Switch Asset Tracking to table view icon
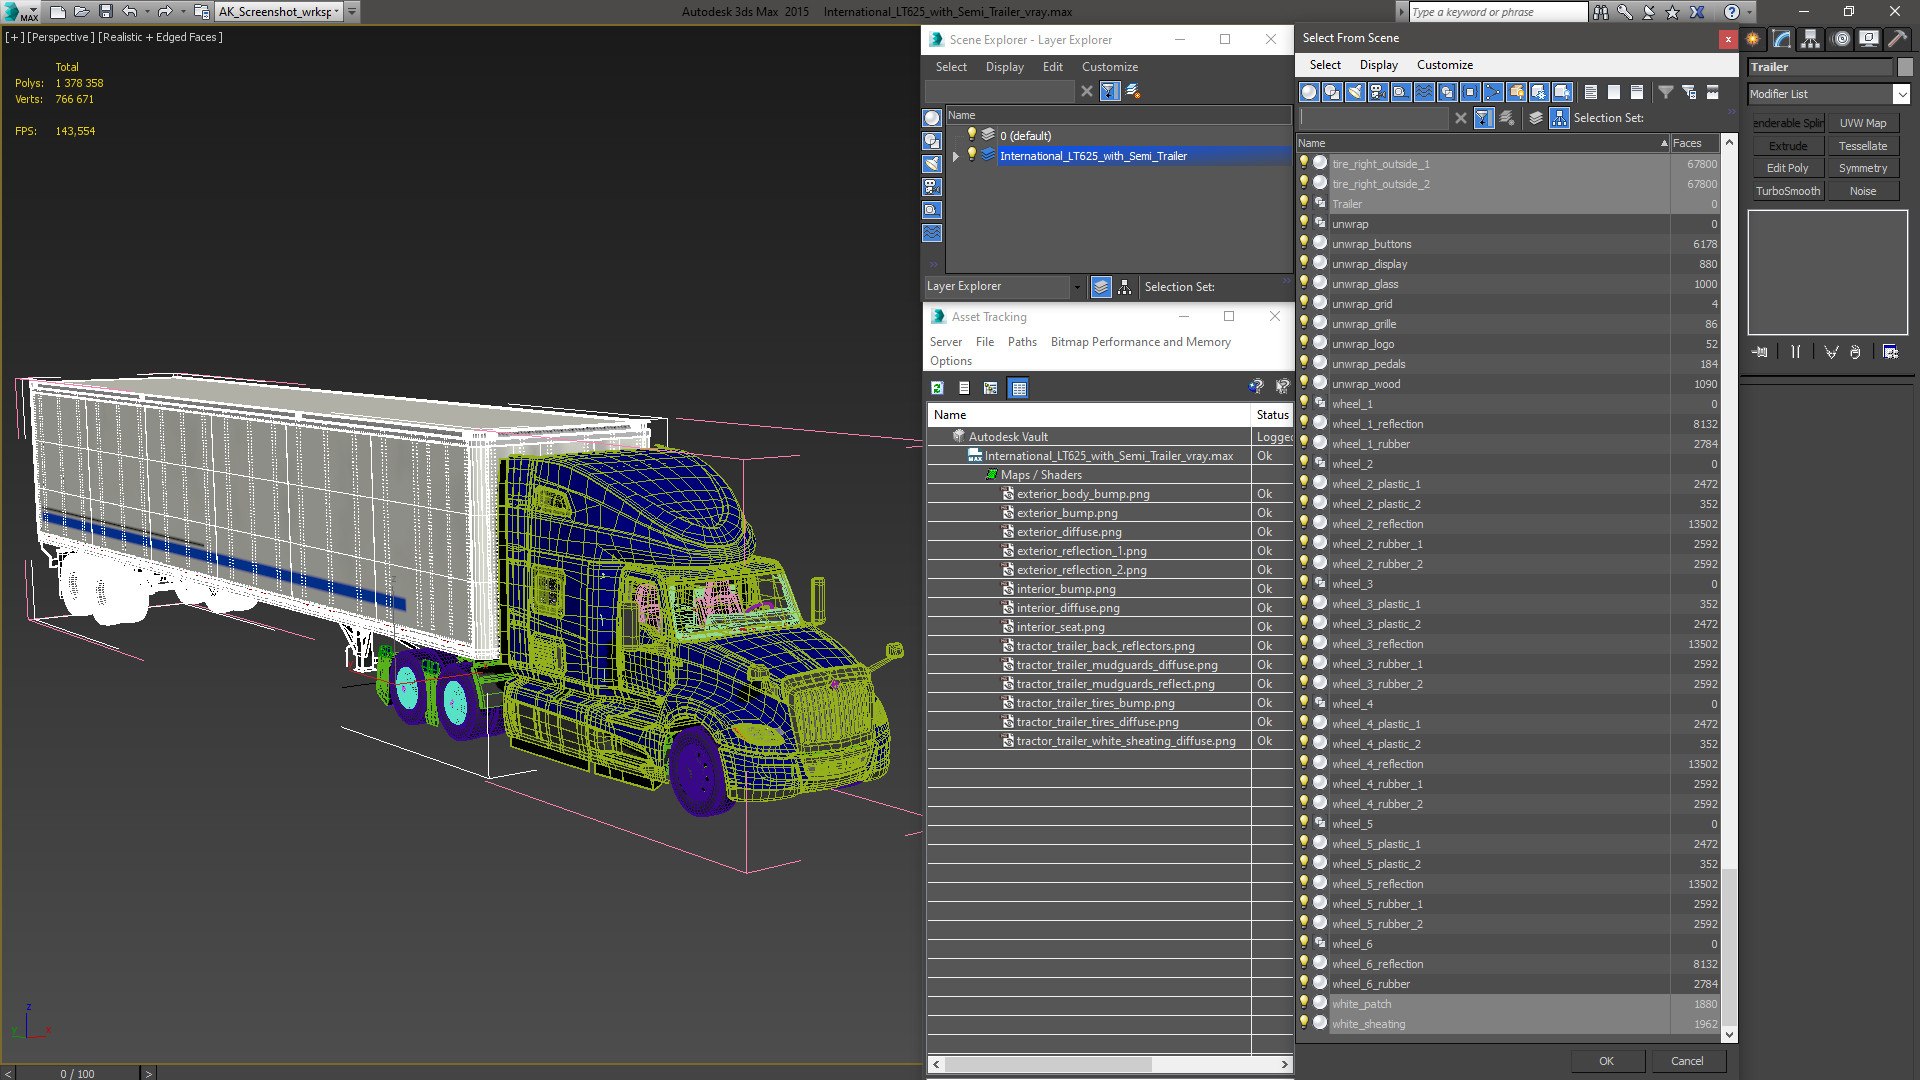This screenshot has height=1080, width=1920. pyautogui.click(x=1018, y=388)
